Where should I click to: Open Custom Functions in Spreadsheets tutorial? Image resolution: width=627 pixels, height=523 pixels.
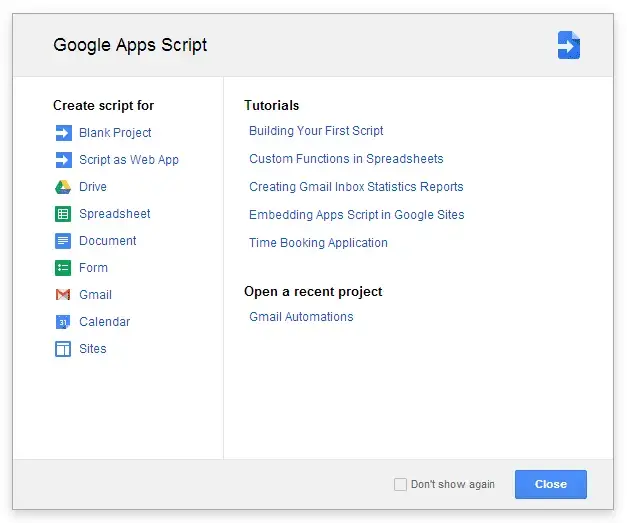[x=346, y=159]
